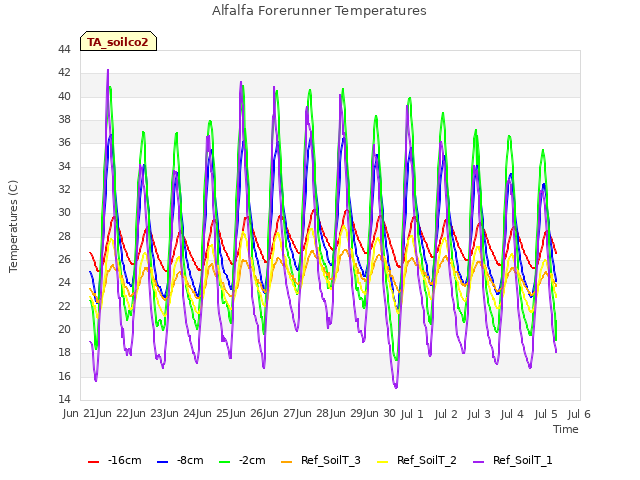Click the Jul 1 x-axis tick label

(x=412, y=414)
